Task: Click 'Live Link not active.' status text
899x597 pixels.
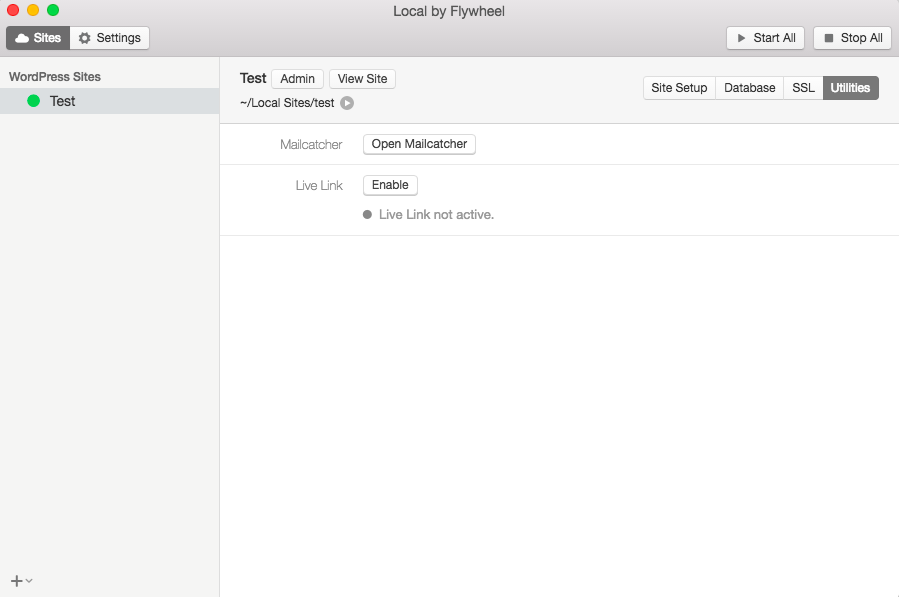Action: point(436,214)
